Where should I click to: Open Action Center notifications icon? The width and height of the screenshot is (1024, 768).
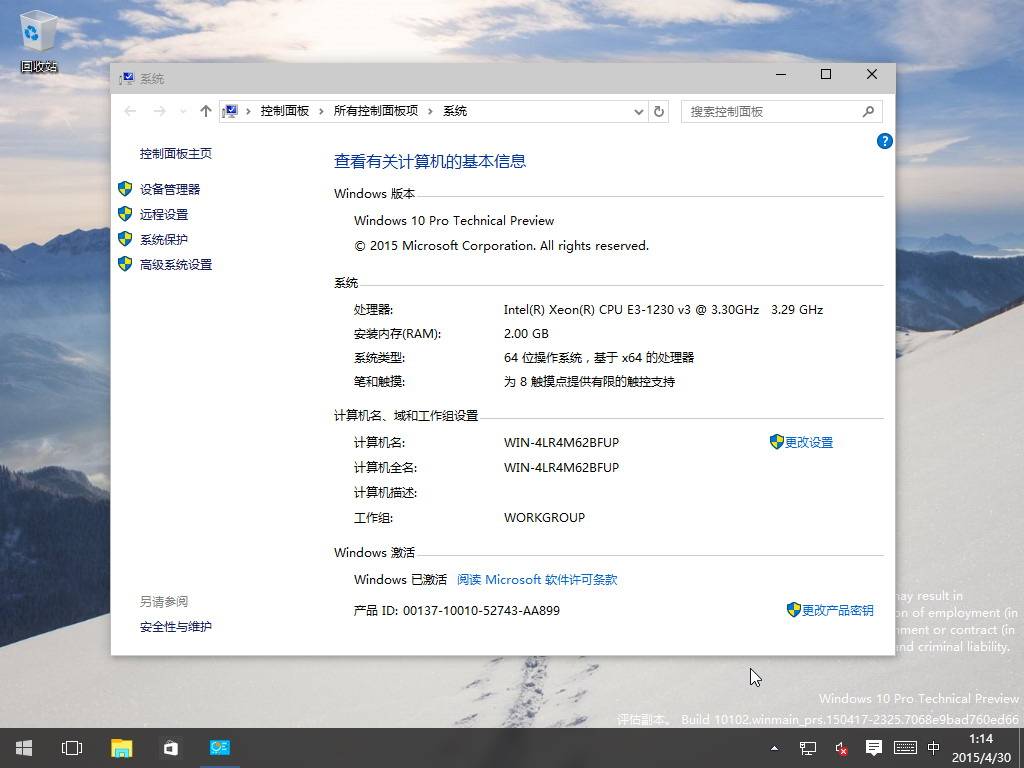[873, 748]
